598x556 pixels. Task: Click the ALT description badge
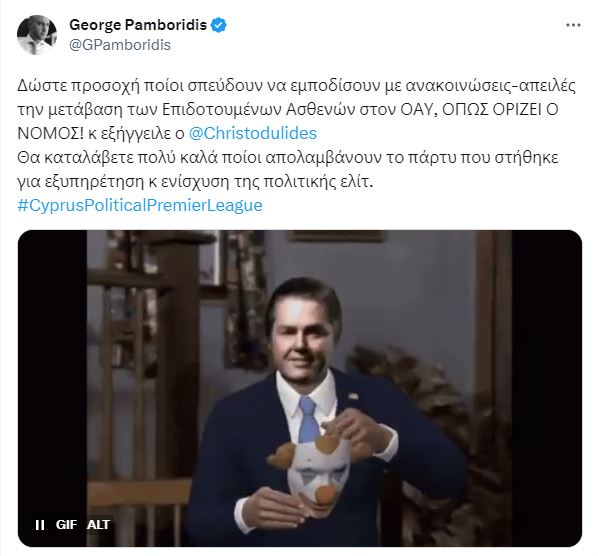pyautogui.click(x=98, y=525)
